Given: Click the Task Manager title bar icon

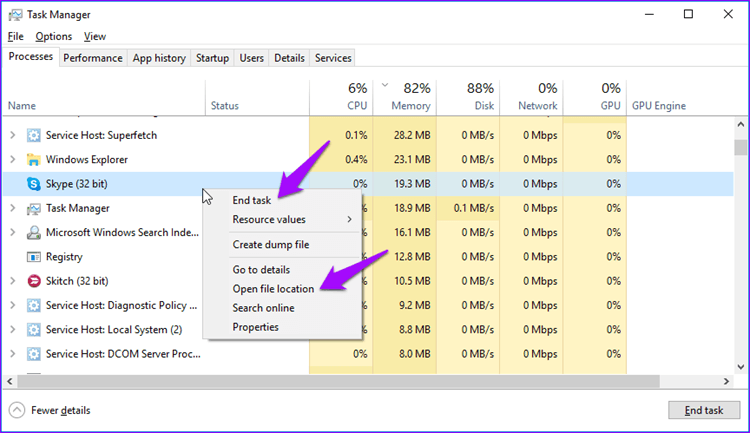Looking at the screenshot, I should pyautogui.click(x=15, y=15).
